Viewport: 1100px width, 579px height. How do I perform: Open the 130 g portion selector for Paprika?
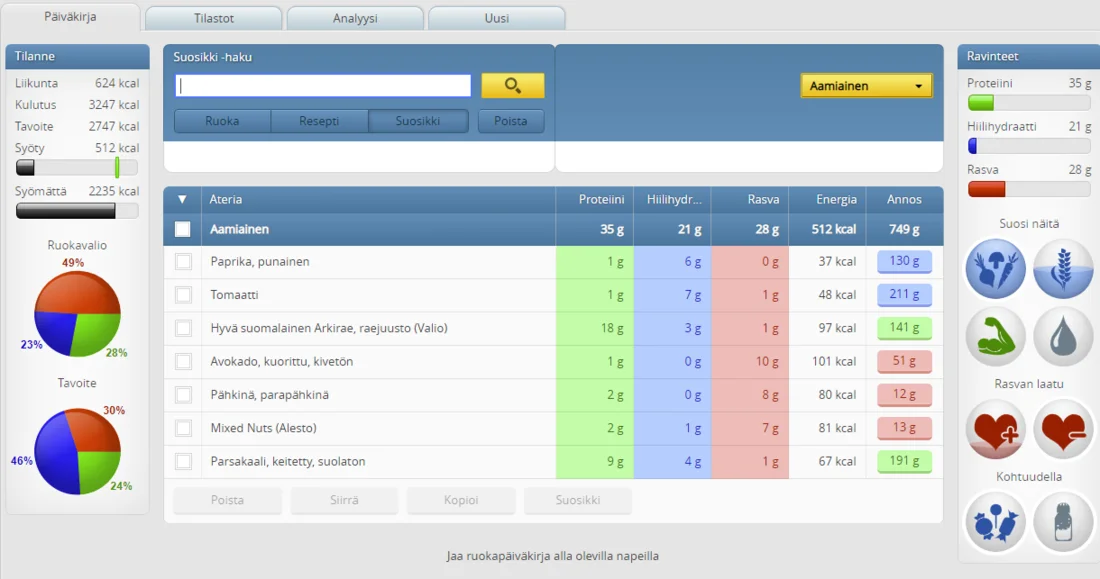coord(904,262)
